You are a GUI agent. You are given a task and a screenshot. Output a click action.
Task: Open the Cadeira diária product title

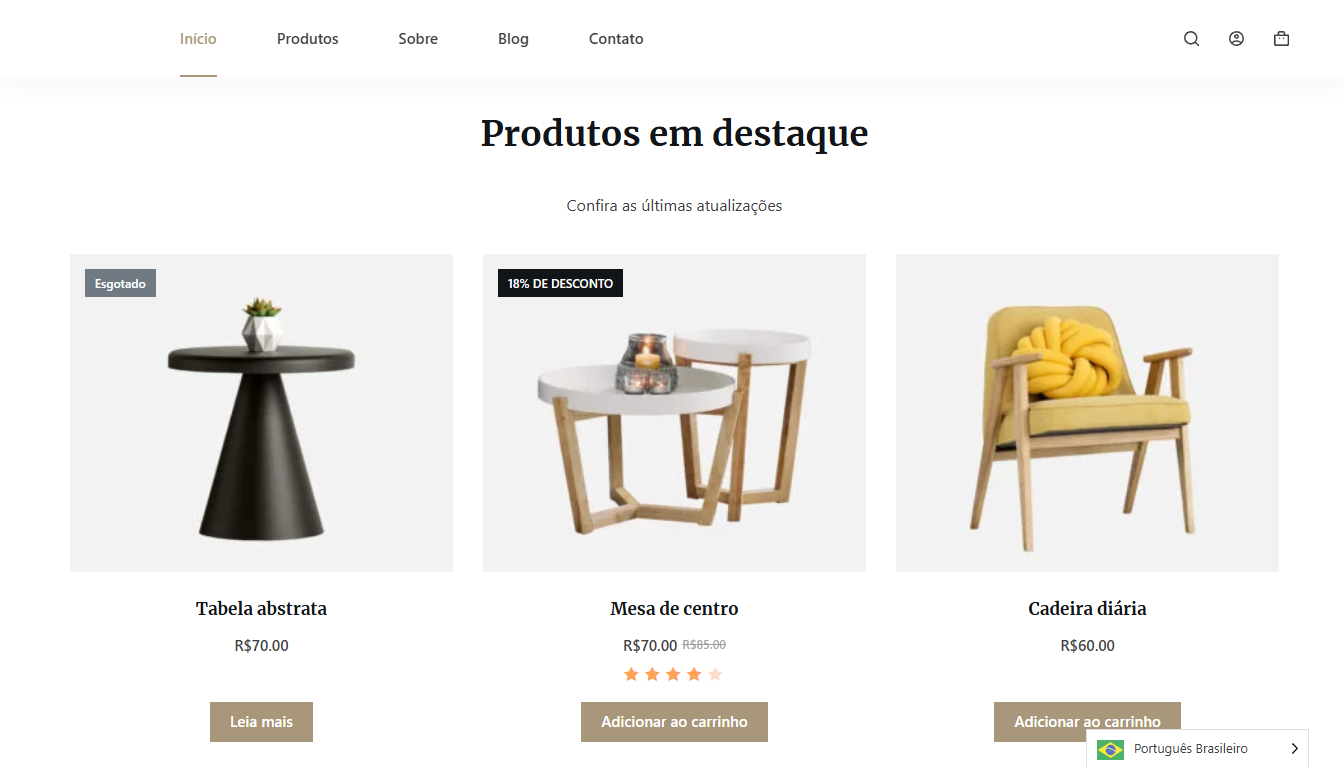pos(1087,608)
